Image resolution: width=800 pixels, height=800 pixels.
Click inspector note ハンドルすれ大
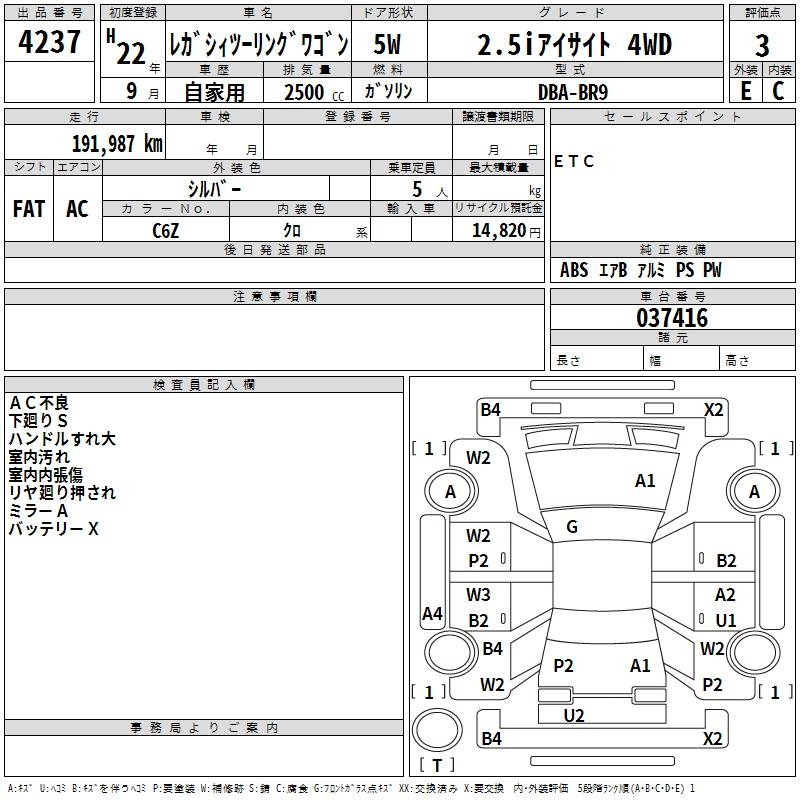62,439
